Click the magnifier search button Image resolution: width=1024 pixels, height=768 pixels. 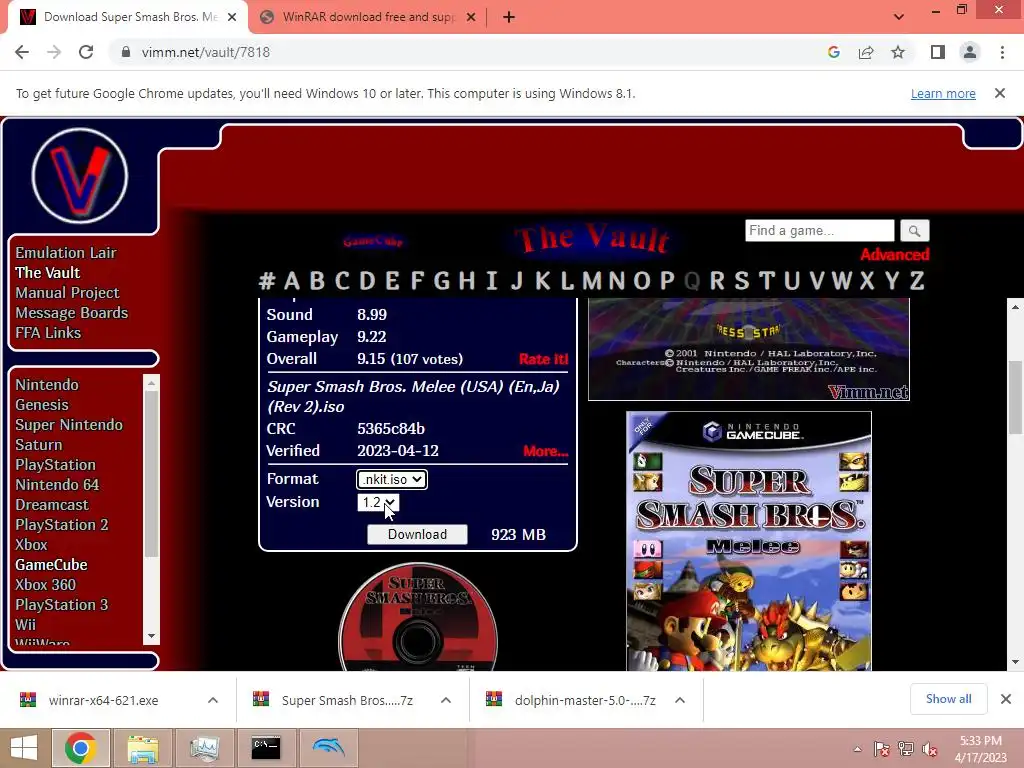coord(914,231)
